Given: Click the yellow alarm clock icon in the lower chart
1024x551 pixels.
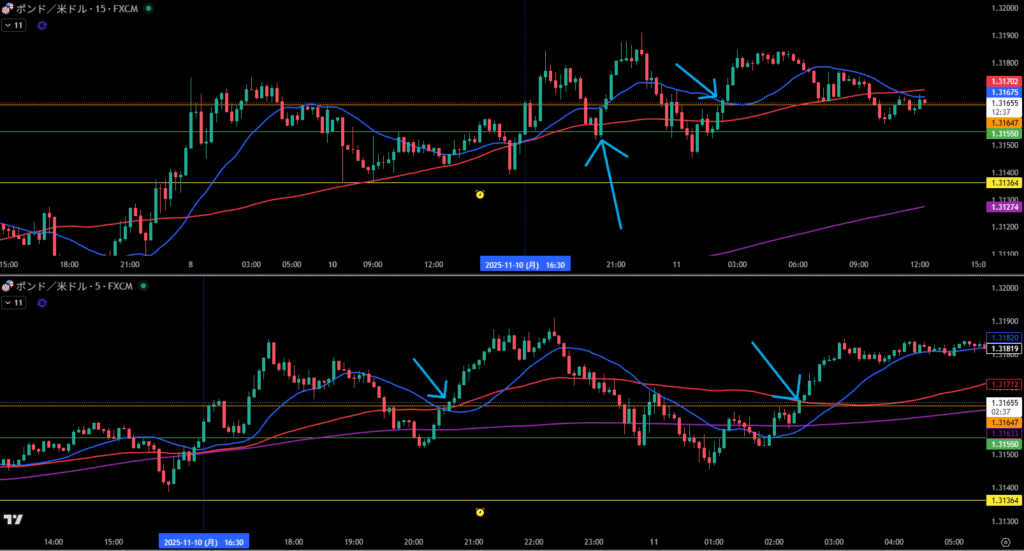Looking at the screenshot, I should tap(480, 512).
